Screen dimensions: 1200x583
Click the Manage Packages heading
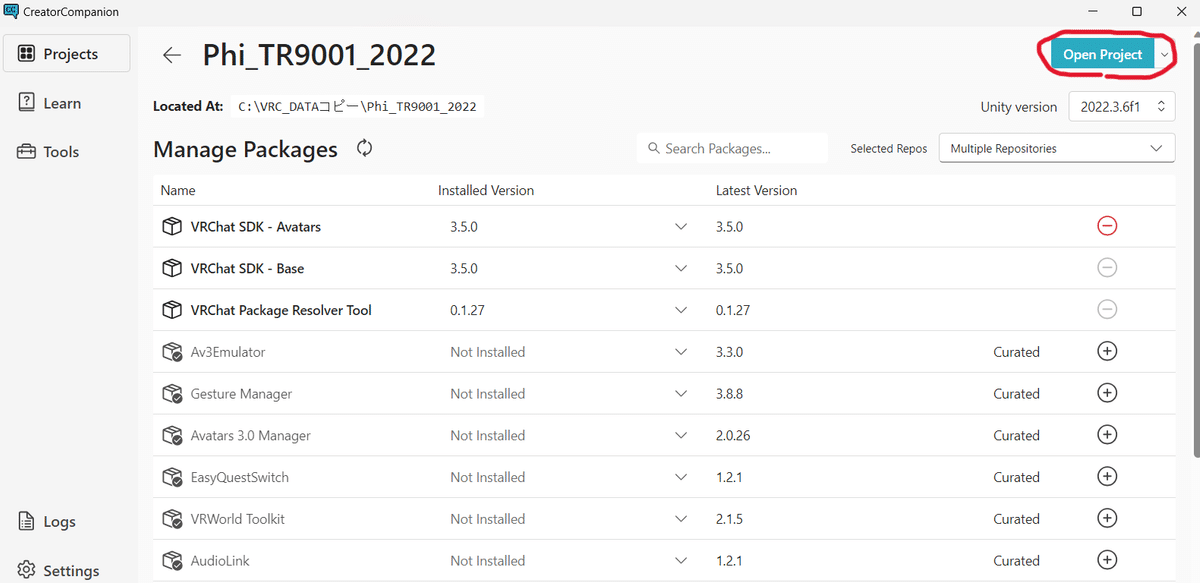(245, 150)
